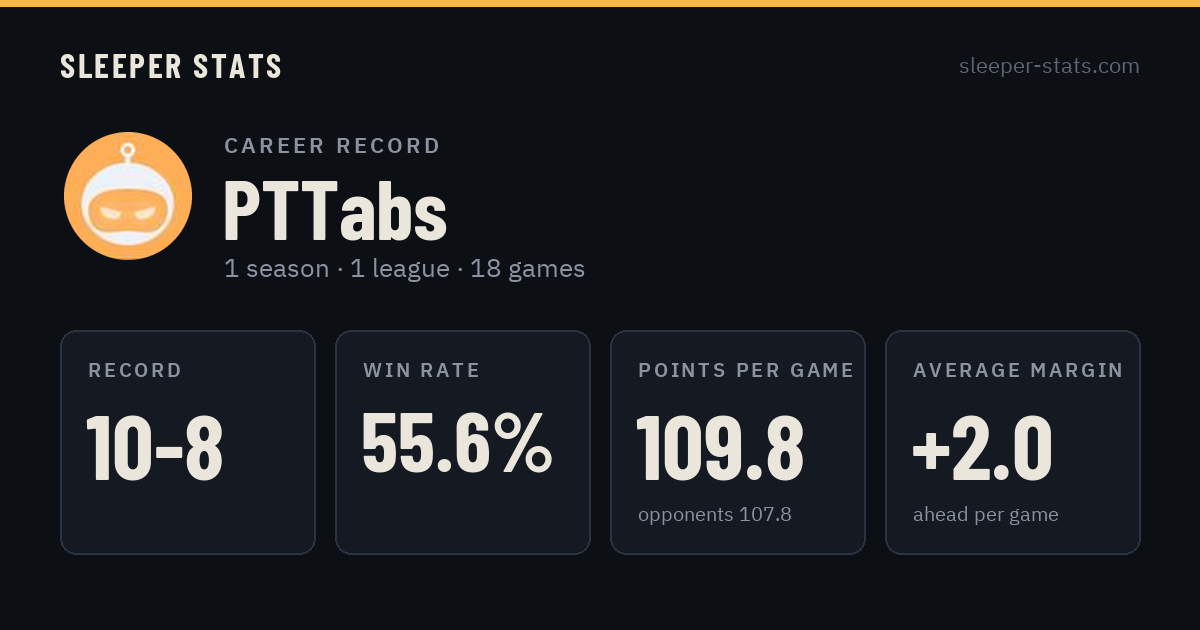
Task: Open the sleeper-stats.com link
Action: pyautogui.click(x=1049, y=66)
